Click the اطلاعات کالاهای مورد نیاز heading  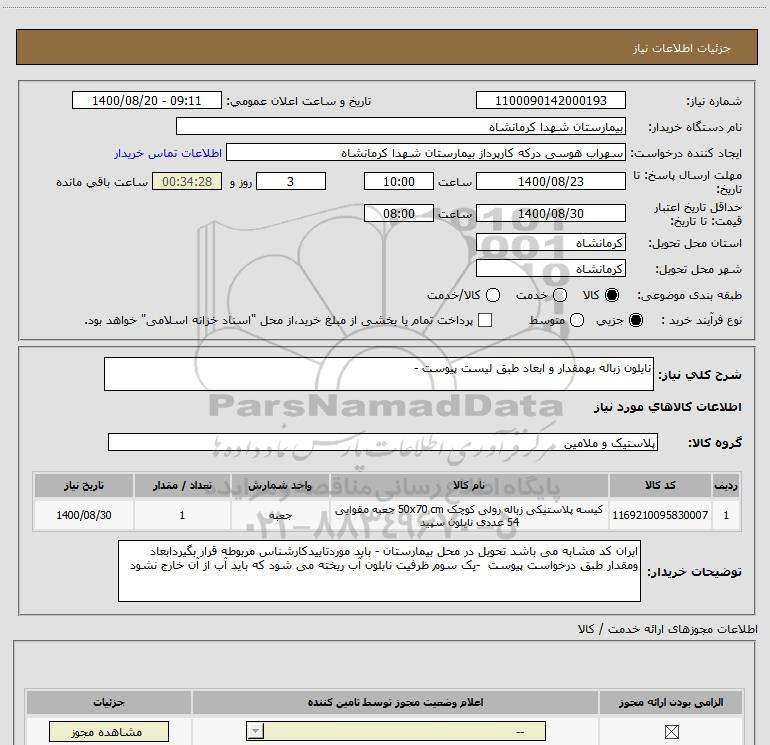(667, 407)
